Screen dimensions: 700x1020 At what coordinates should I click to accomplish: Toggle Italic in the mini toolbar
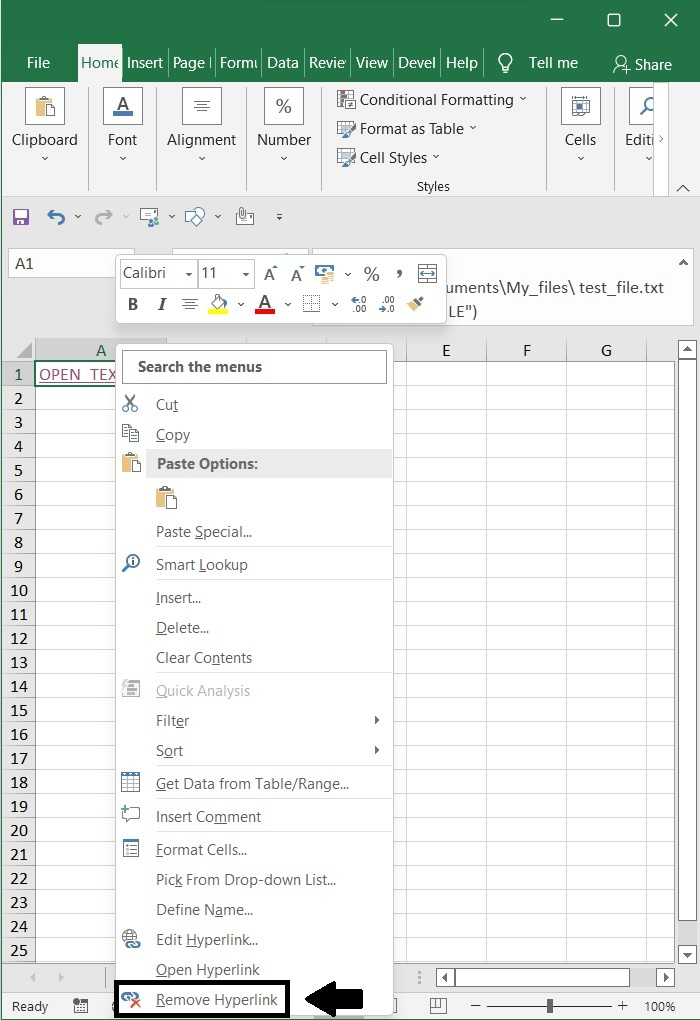coord(161,304)
